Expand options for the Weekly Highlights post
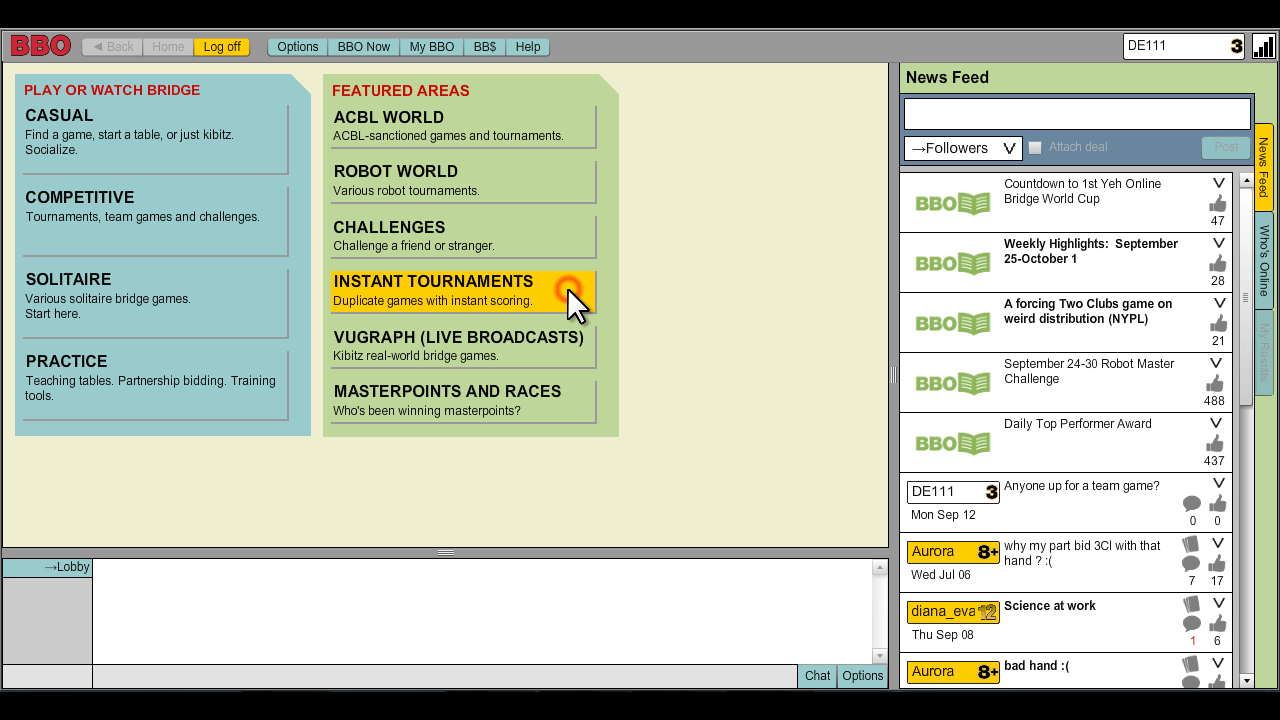This screenshot has width=1280, height=720. 1219,243
